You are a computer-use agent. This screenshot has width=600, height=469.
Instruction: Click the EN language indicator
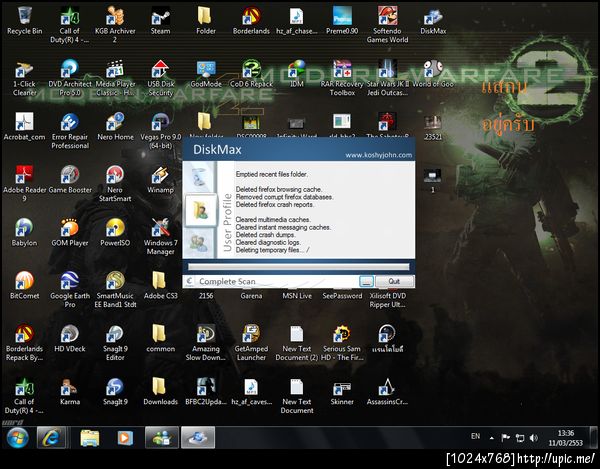[x=475, y=436]
